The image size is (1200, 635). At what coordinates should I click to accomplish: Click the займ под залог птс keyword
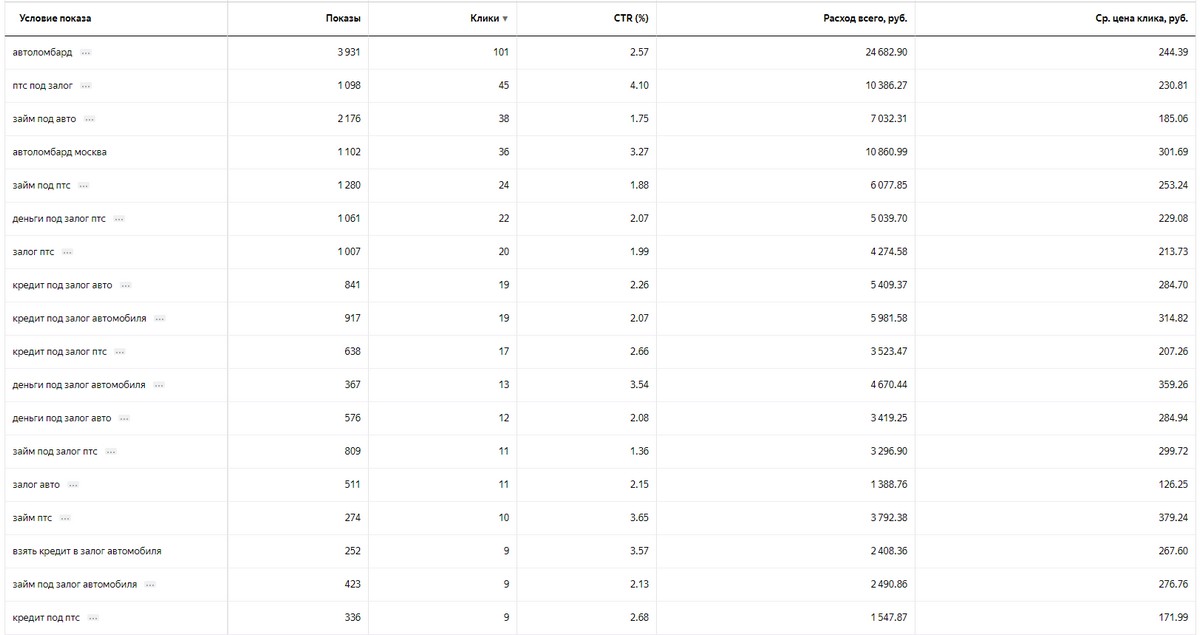pyautogui.click(x=55, y=452)
